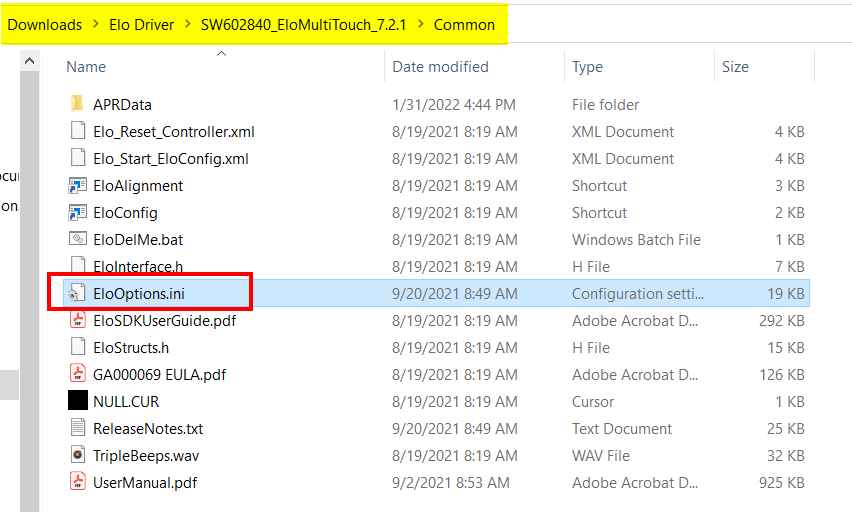This screenshot has height=512, width=852.
Task: Select the Elo_Start_EloConfig.xml file icon
Action: coord(78,158)
